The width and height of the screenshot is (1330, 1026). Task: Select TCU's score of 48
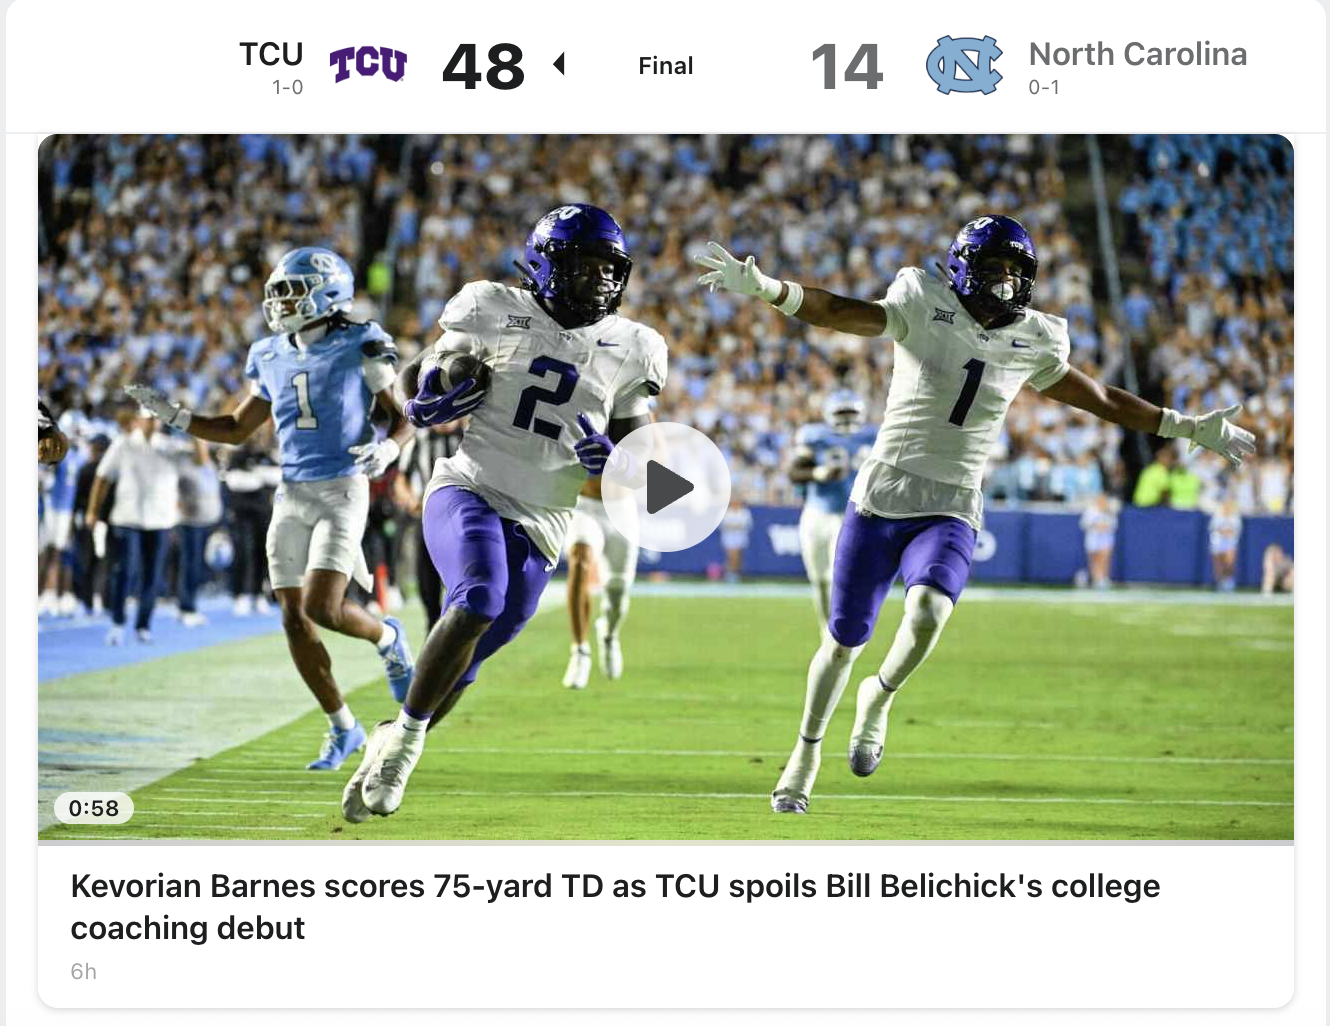(x=483, y=67)
